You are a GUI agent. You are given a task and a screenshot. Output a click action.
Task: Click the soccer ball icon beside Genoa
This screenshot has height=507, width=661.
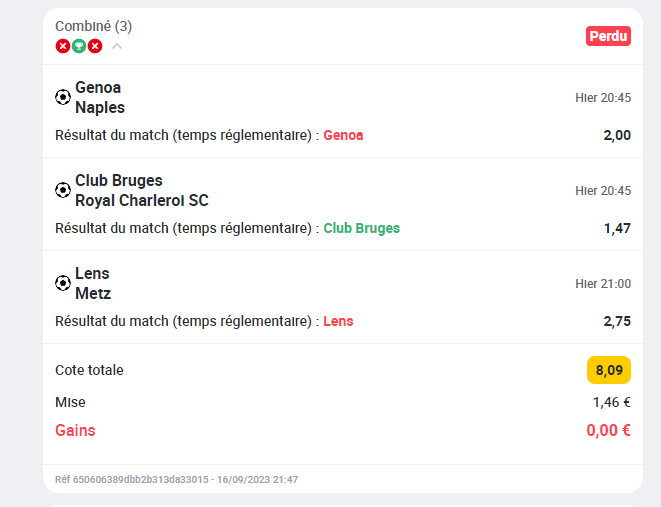(63, 97)
